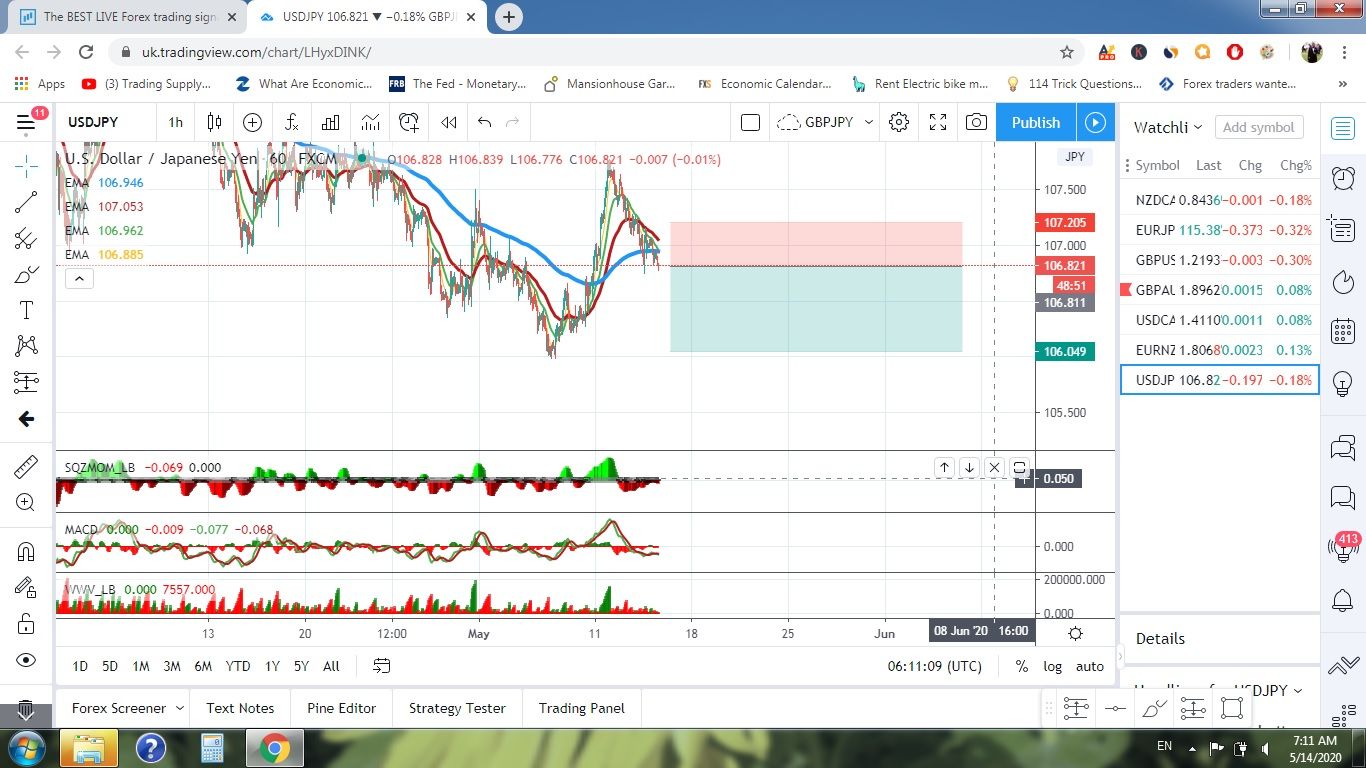Click the Publish button
Screen dimensions: 1366x768
click(x=1036, y=122)
